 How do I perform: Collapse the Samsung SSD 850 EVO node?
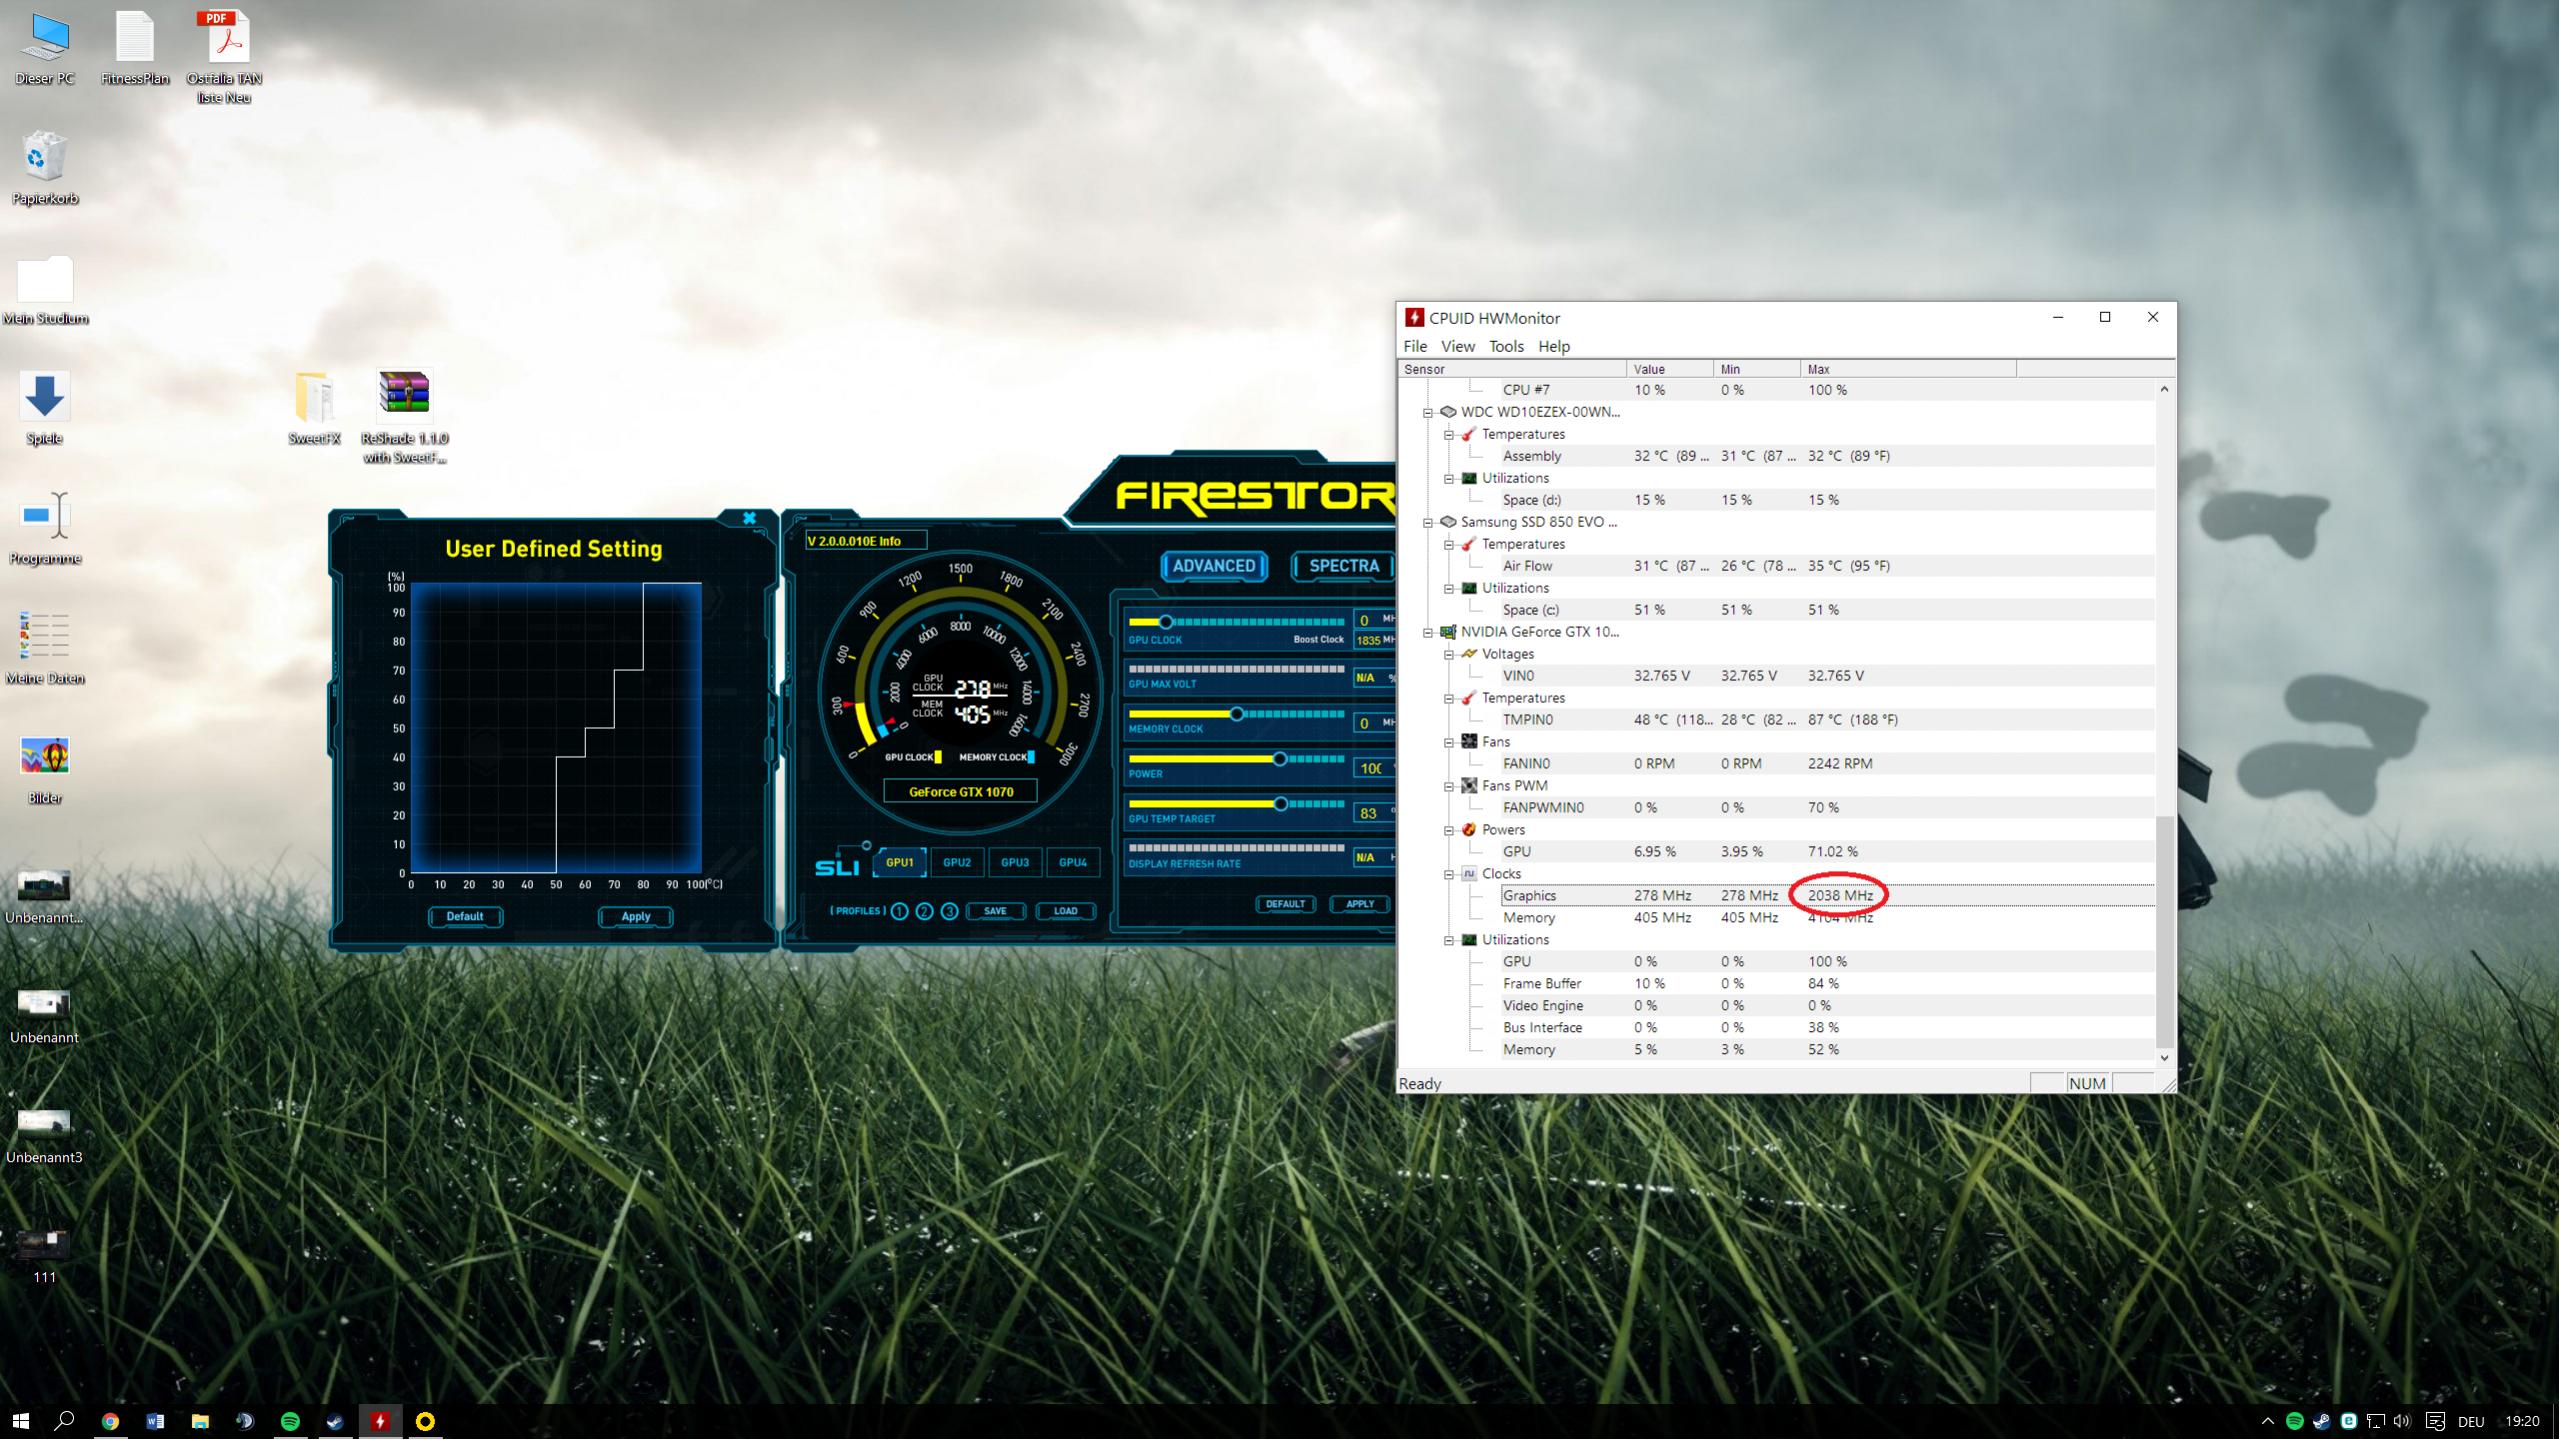click(x=1428, y=522)
